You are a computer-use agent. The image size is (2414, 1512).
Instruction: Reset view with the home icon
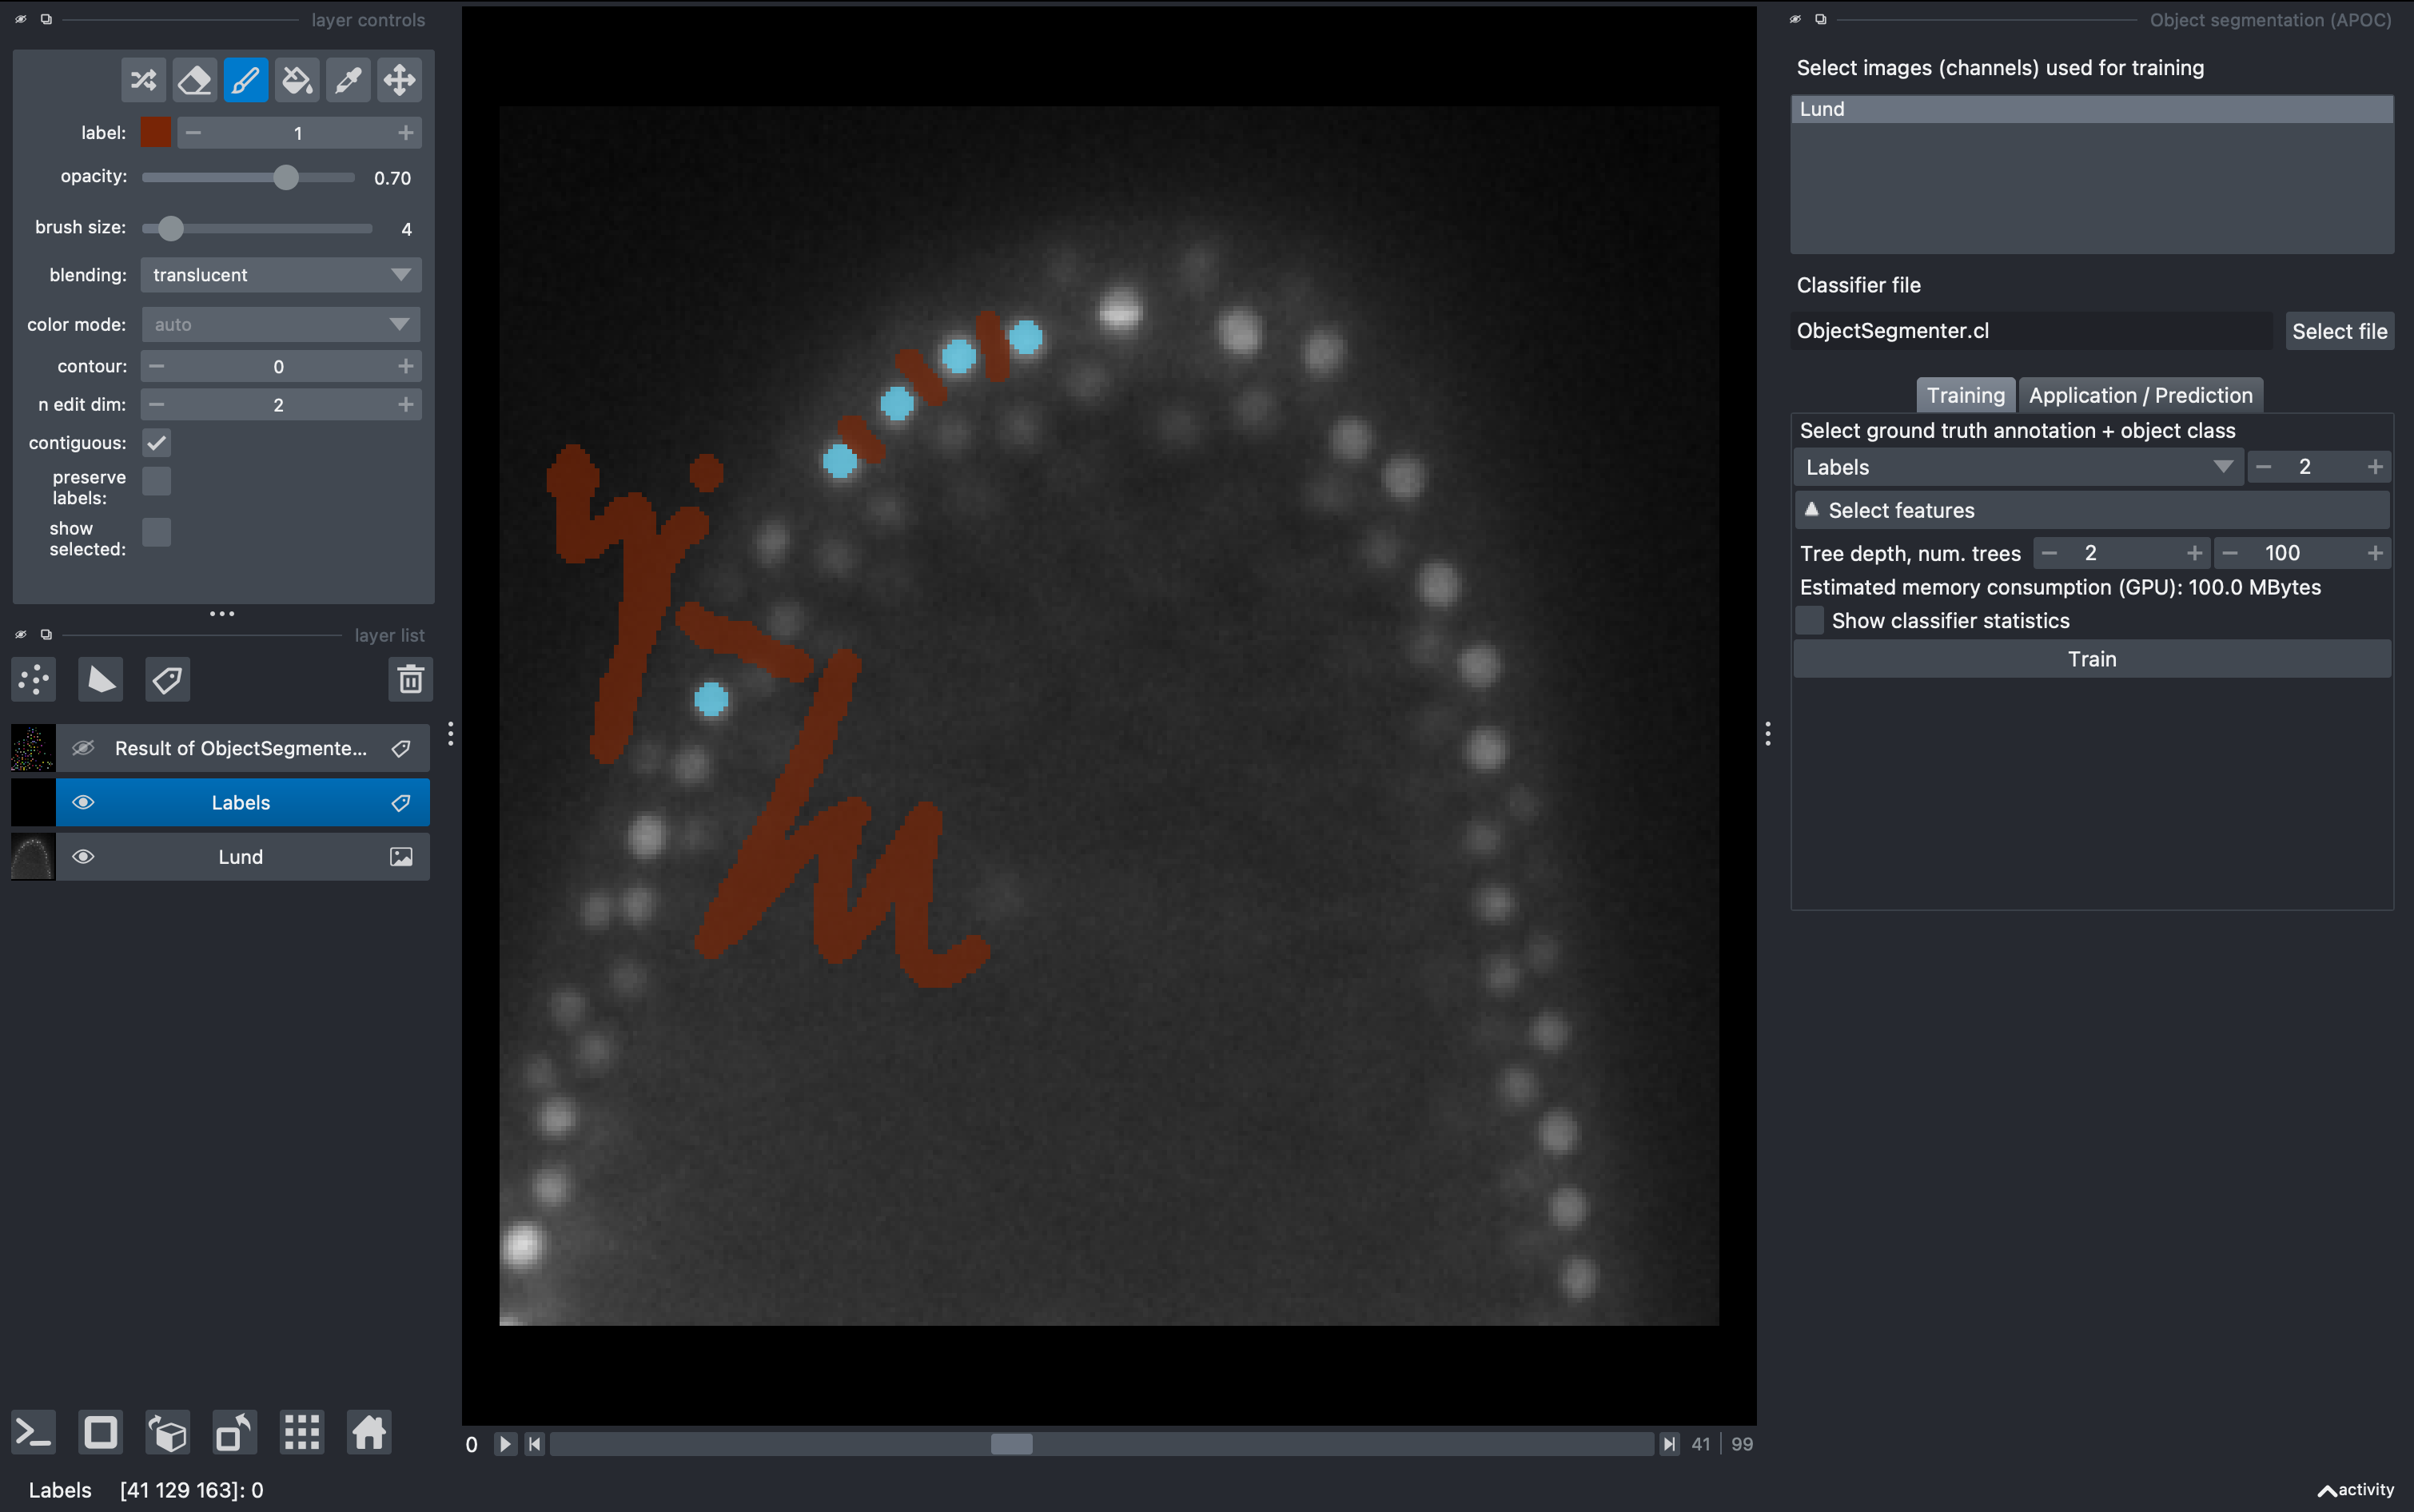click(x=368, y=1433)
